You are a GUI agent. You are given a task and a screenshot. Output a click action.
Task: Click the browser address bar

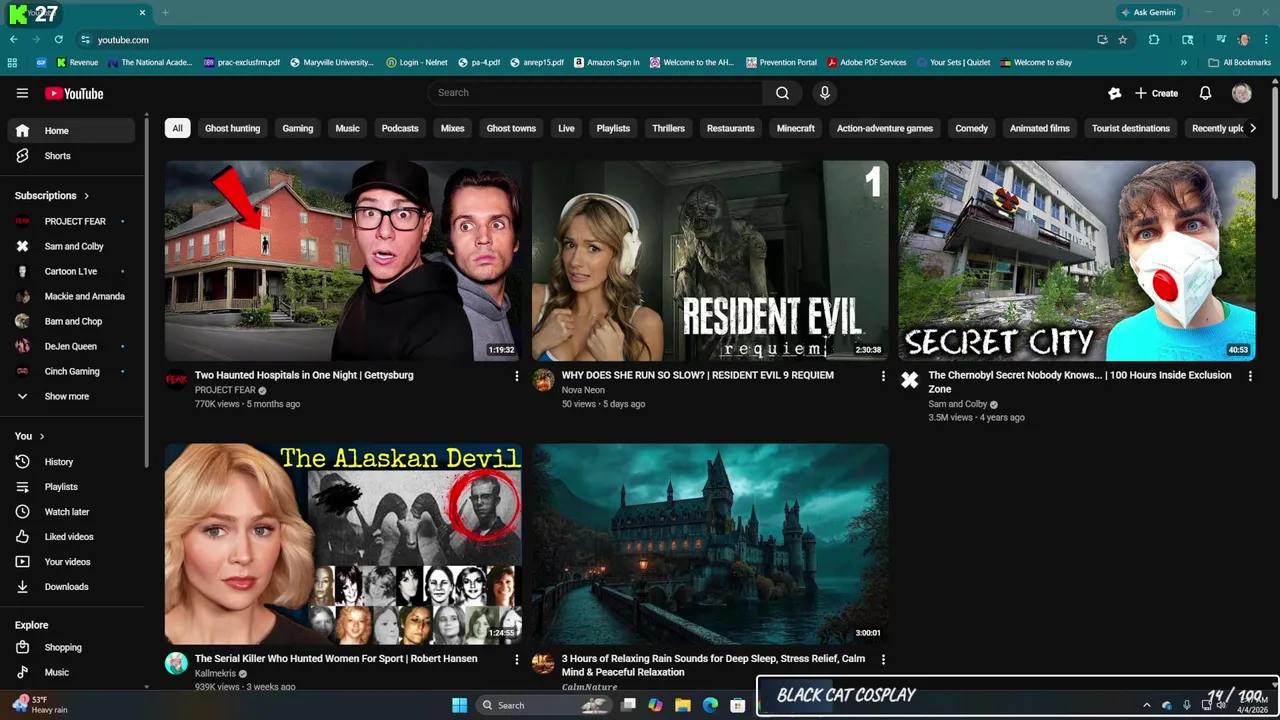click(x=590, y=39)
